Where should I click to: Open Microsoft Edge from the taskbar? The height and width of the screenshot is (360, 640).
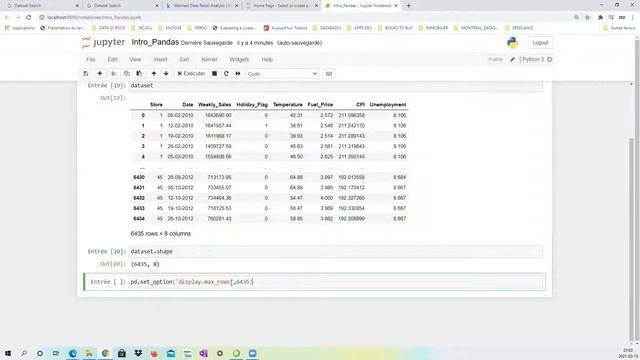click(x=73, y=353)
